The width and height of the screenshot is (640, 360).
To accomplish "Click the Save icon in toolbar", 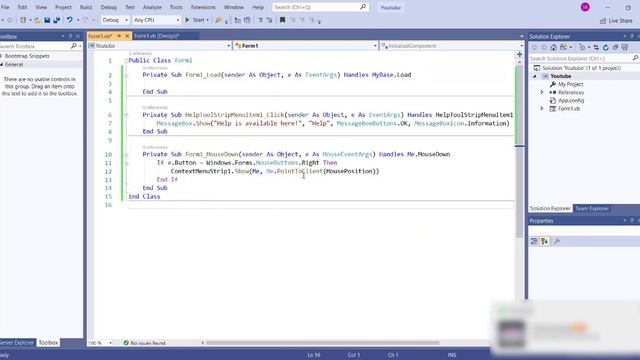I will (47, 20).
